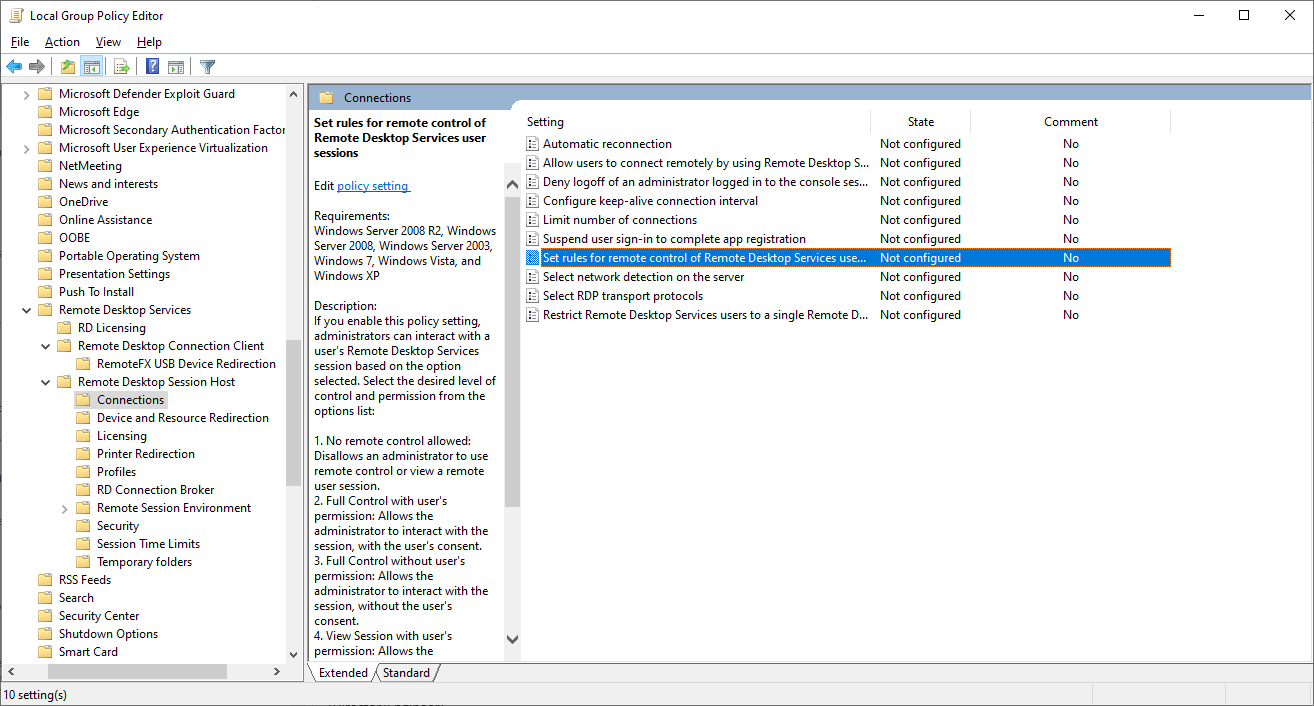Click the description pane scroll down arrow
1314x706 pixels.
pos(512,639)
